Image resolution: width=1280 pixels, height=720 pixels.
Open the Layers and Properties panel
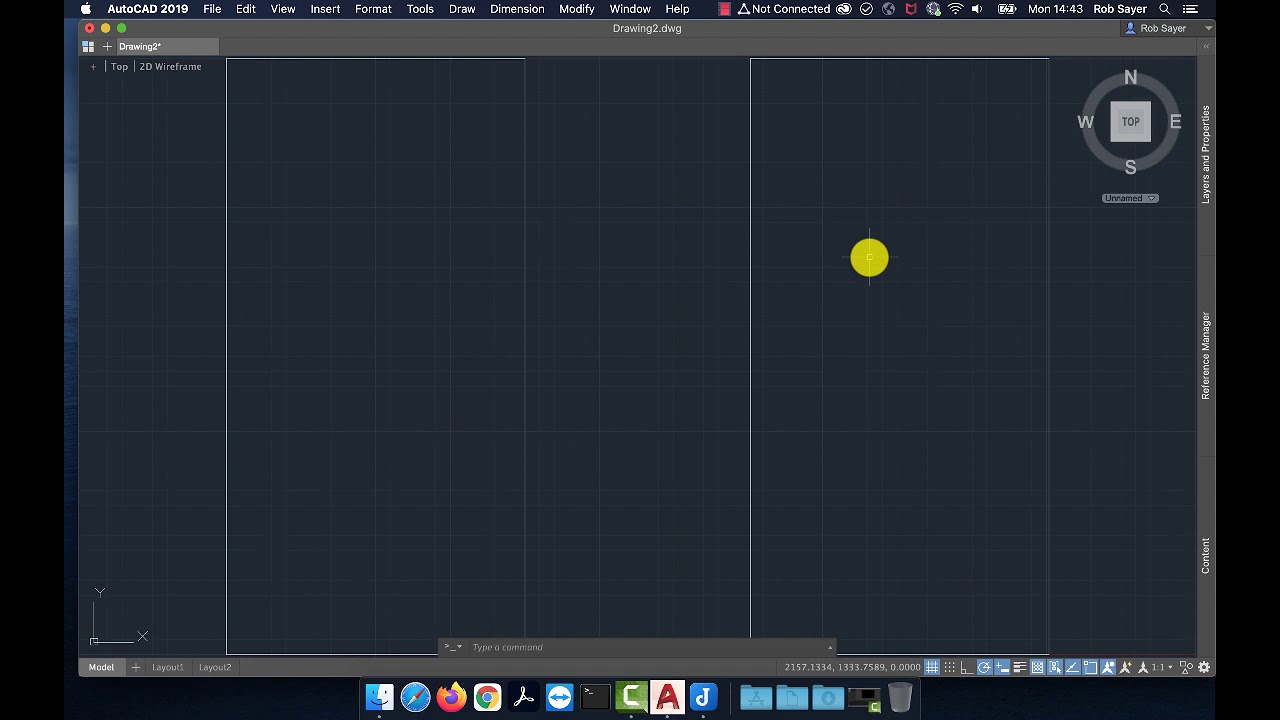point(1205,154)
